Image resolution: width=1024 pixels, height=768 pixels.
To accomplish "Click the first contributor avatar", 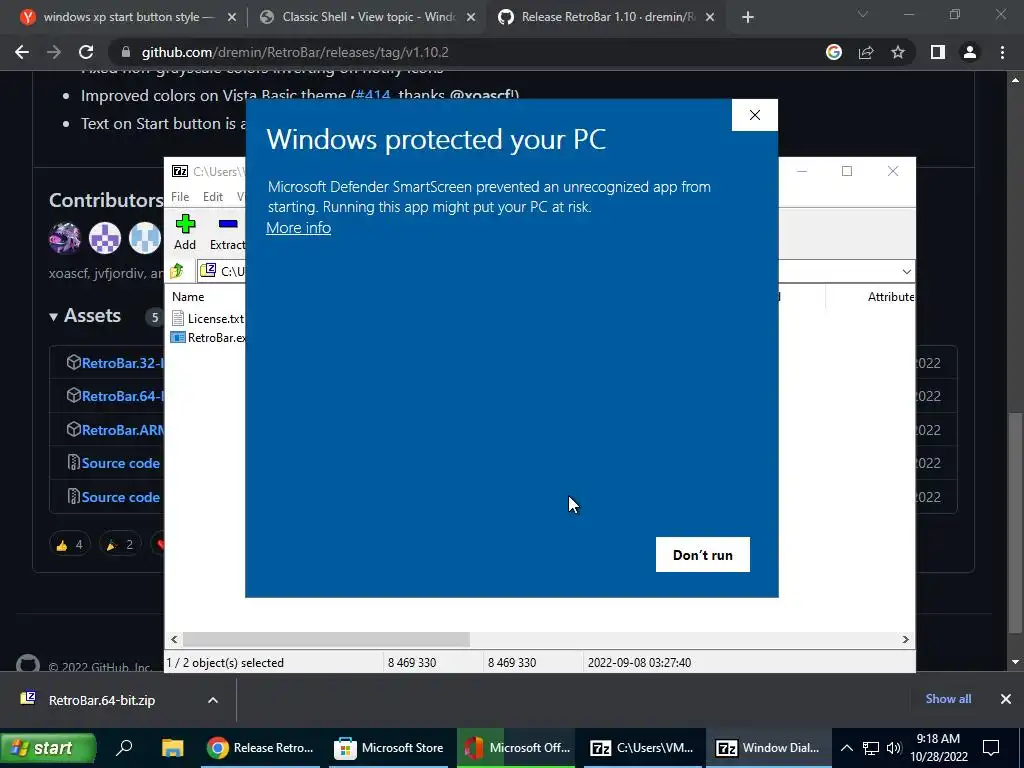I will click(65, 237).
